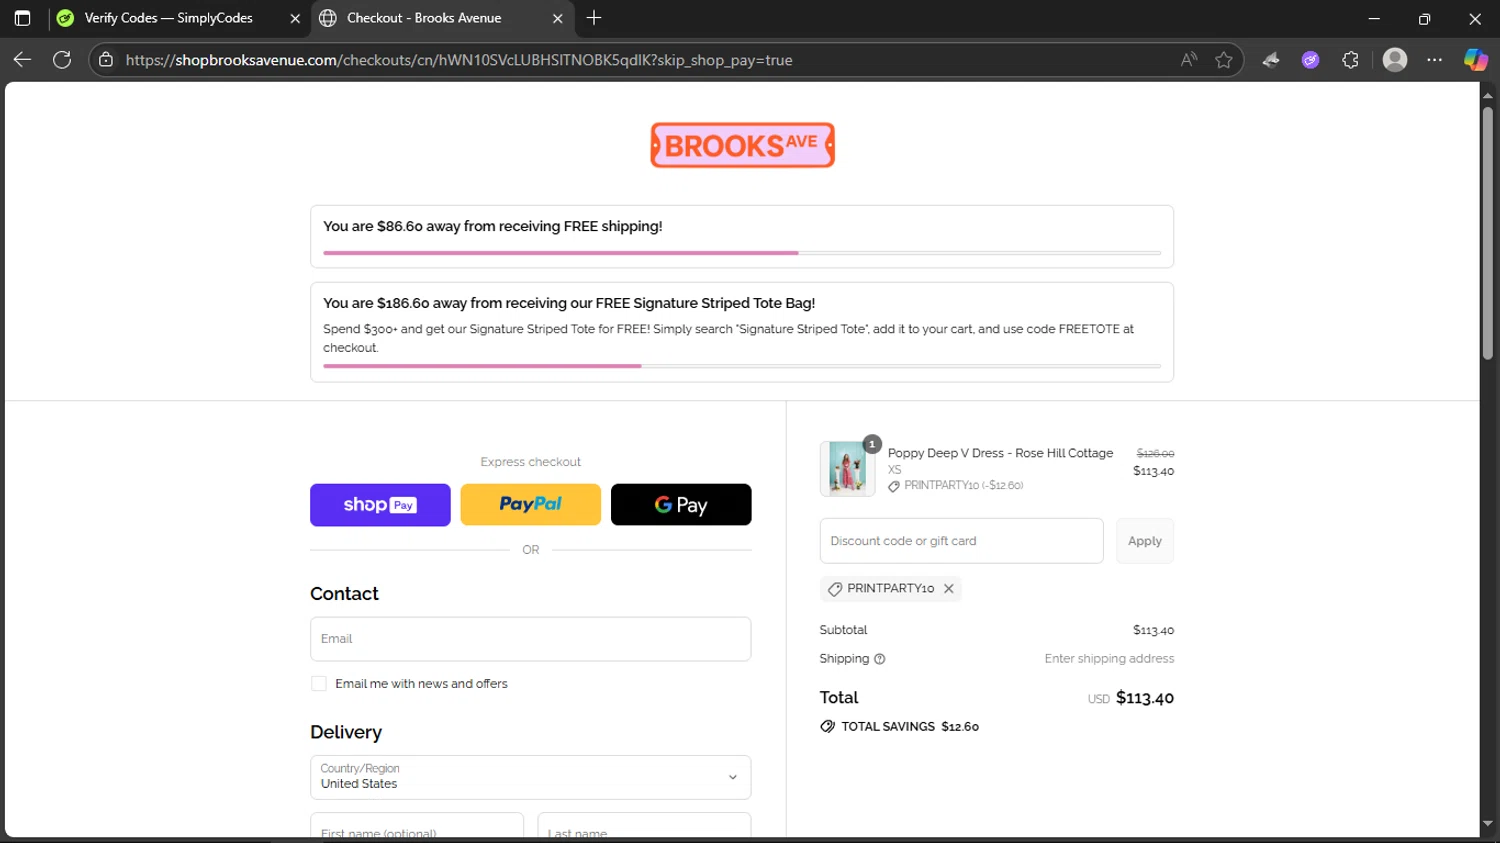The width and height of the screenshot is (1500, 843).
Task: Open the Copilot sidebar icon
Action: coord(1476,60)
